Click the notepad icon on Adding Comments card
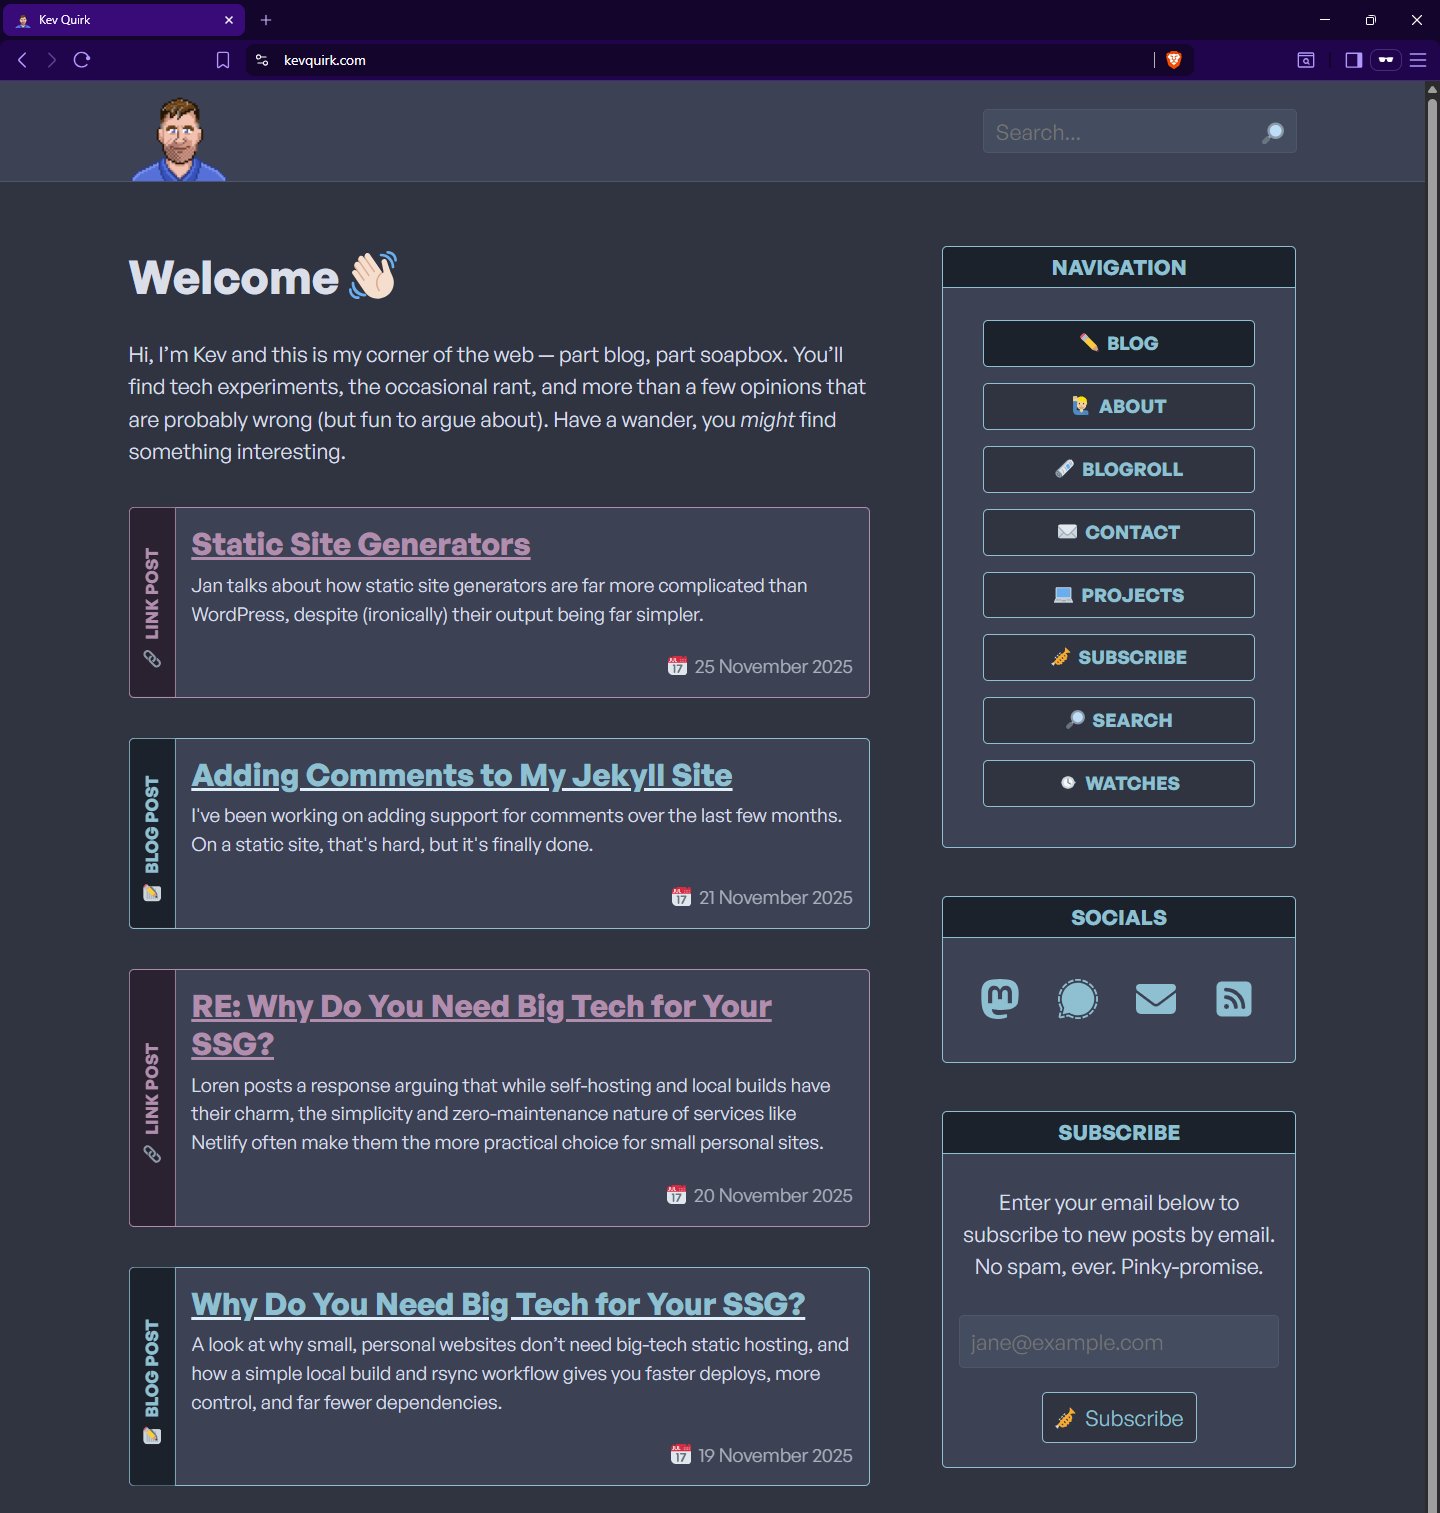The image size is (1440, 1513). (152, 893)
